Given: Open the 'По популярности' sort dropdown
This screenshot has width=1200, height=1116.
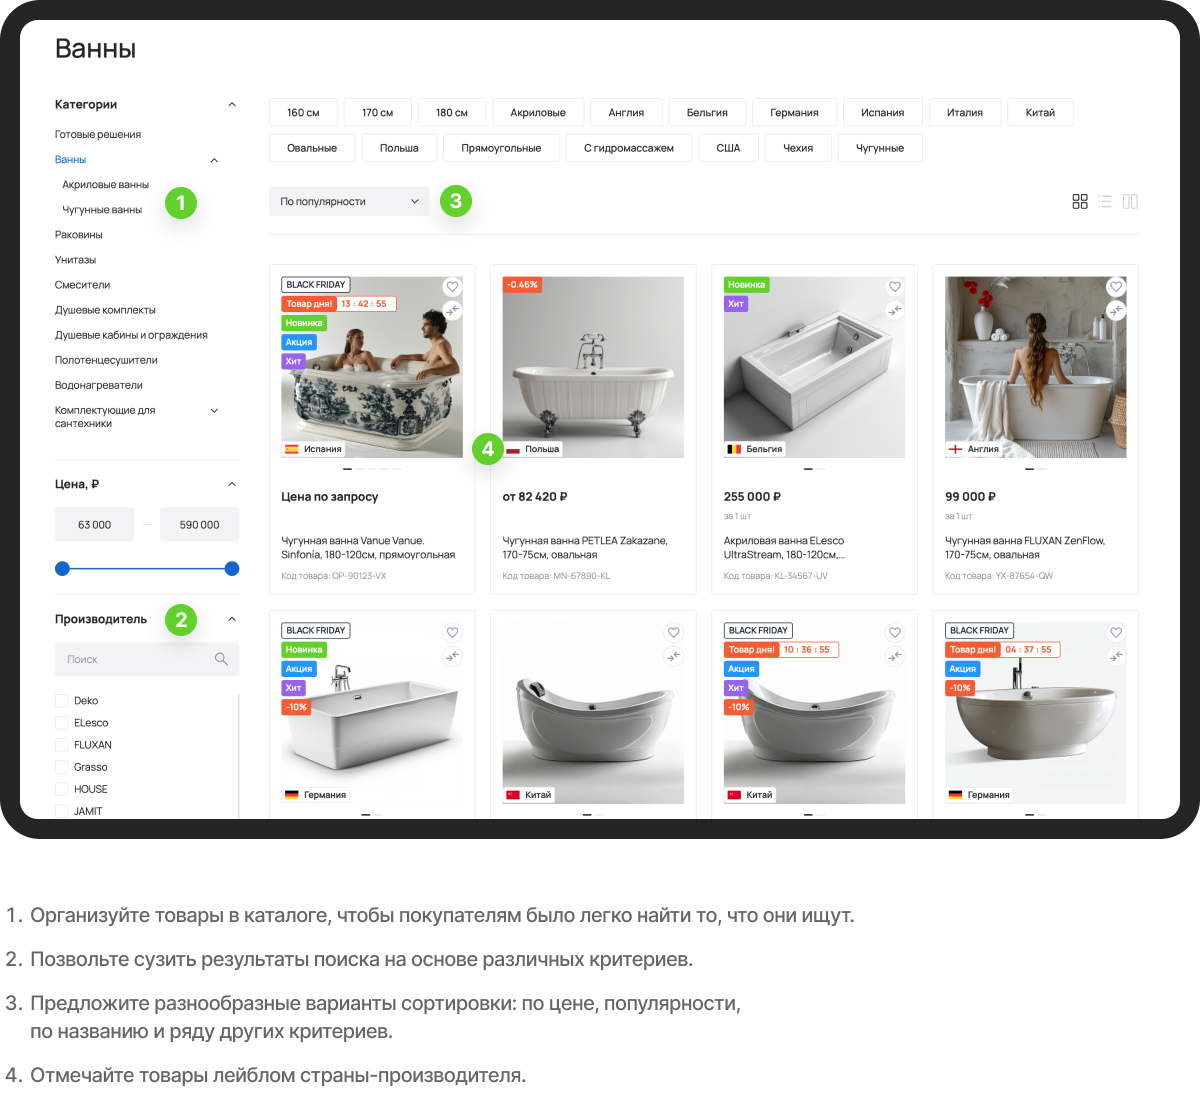Looking at the screenshot, I should click(349, 202).
